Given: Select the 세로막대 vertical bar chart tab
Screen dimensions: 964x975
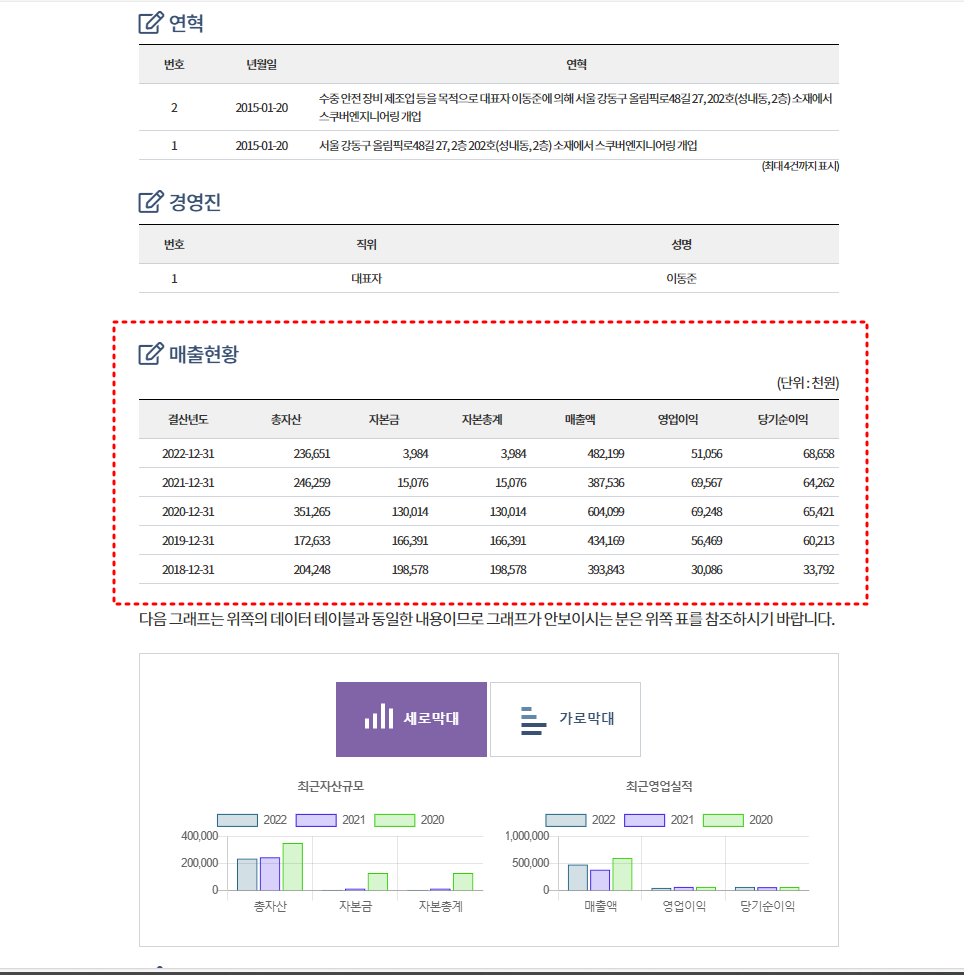Looking at the screenshot, I should [411, 719].
